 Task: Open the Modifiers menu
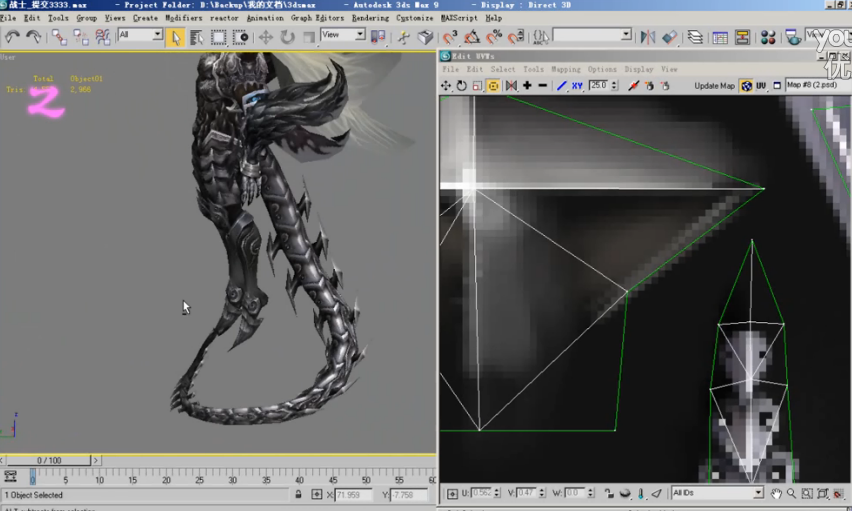pos(184,18)
